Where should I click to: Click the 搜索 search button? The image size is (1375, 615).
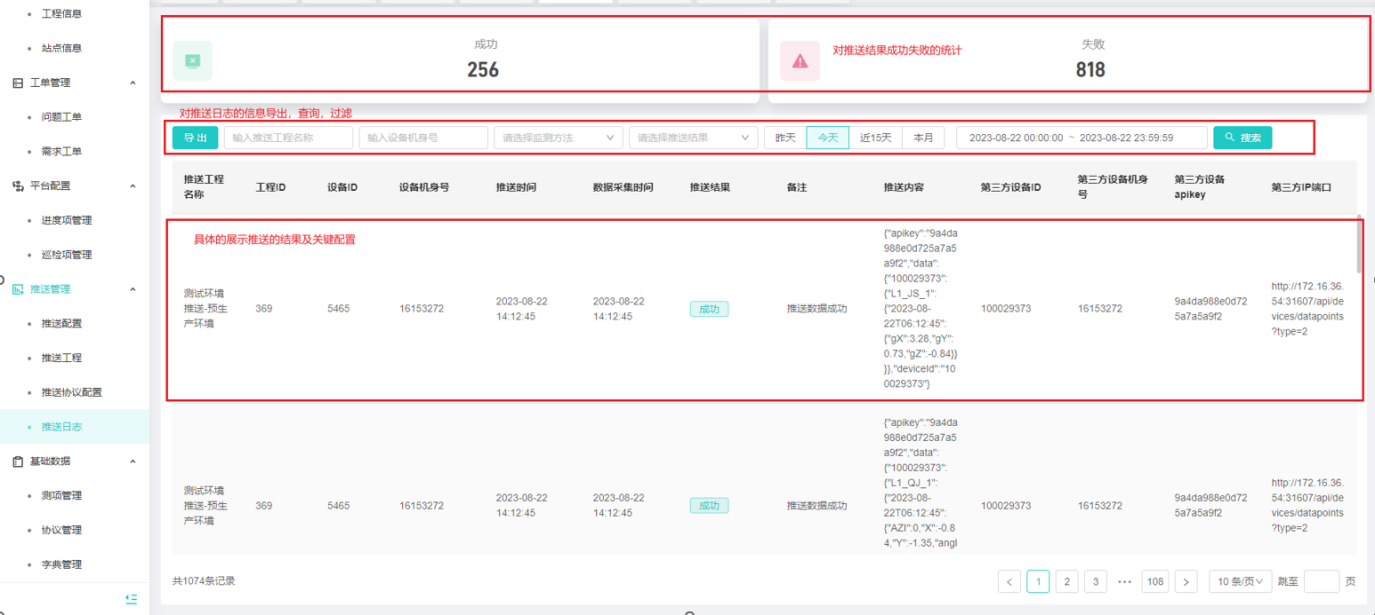tap(1242, 138)
